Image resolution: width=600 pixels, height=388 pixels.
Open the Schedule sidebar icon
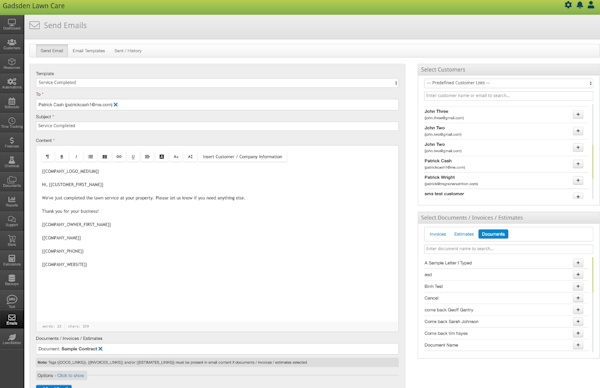tap(12, 103)
